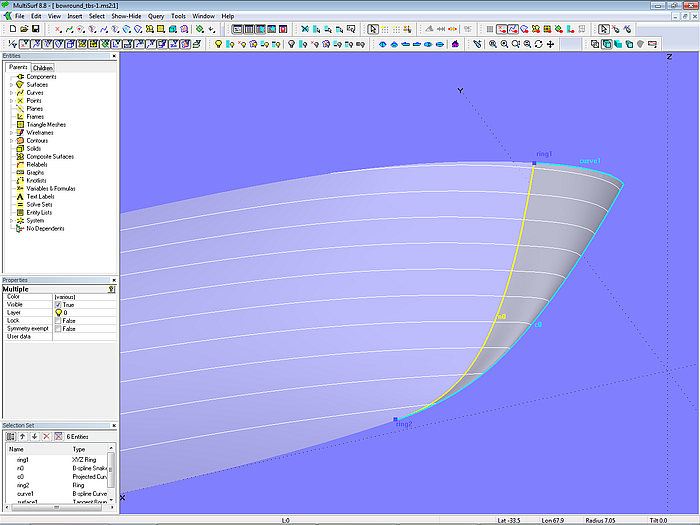700x525 pixels.
Task: Switch to the Children tab
Action: [x=43, y=68]
